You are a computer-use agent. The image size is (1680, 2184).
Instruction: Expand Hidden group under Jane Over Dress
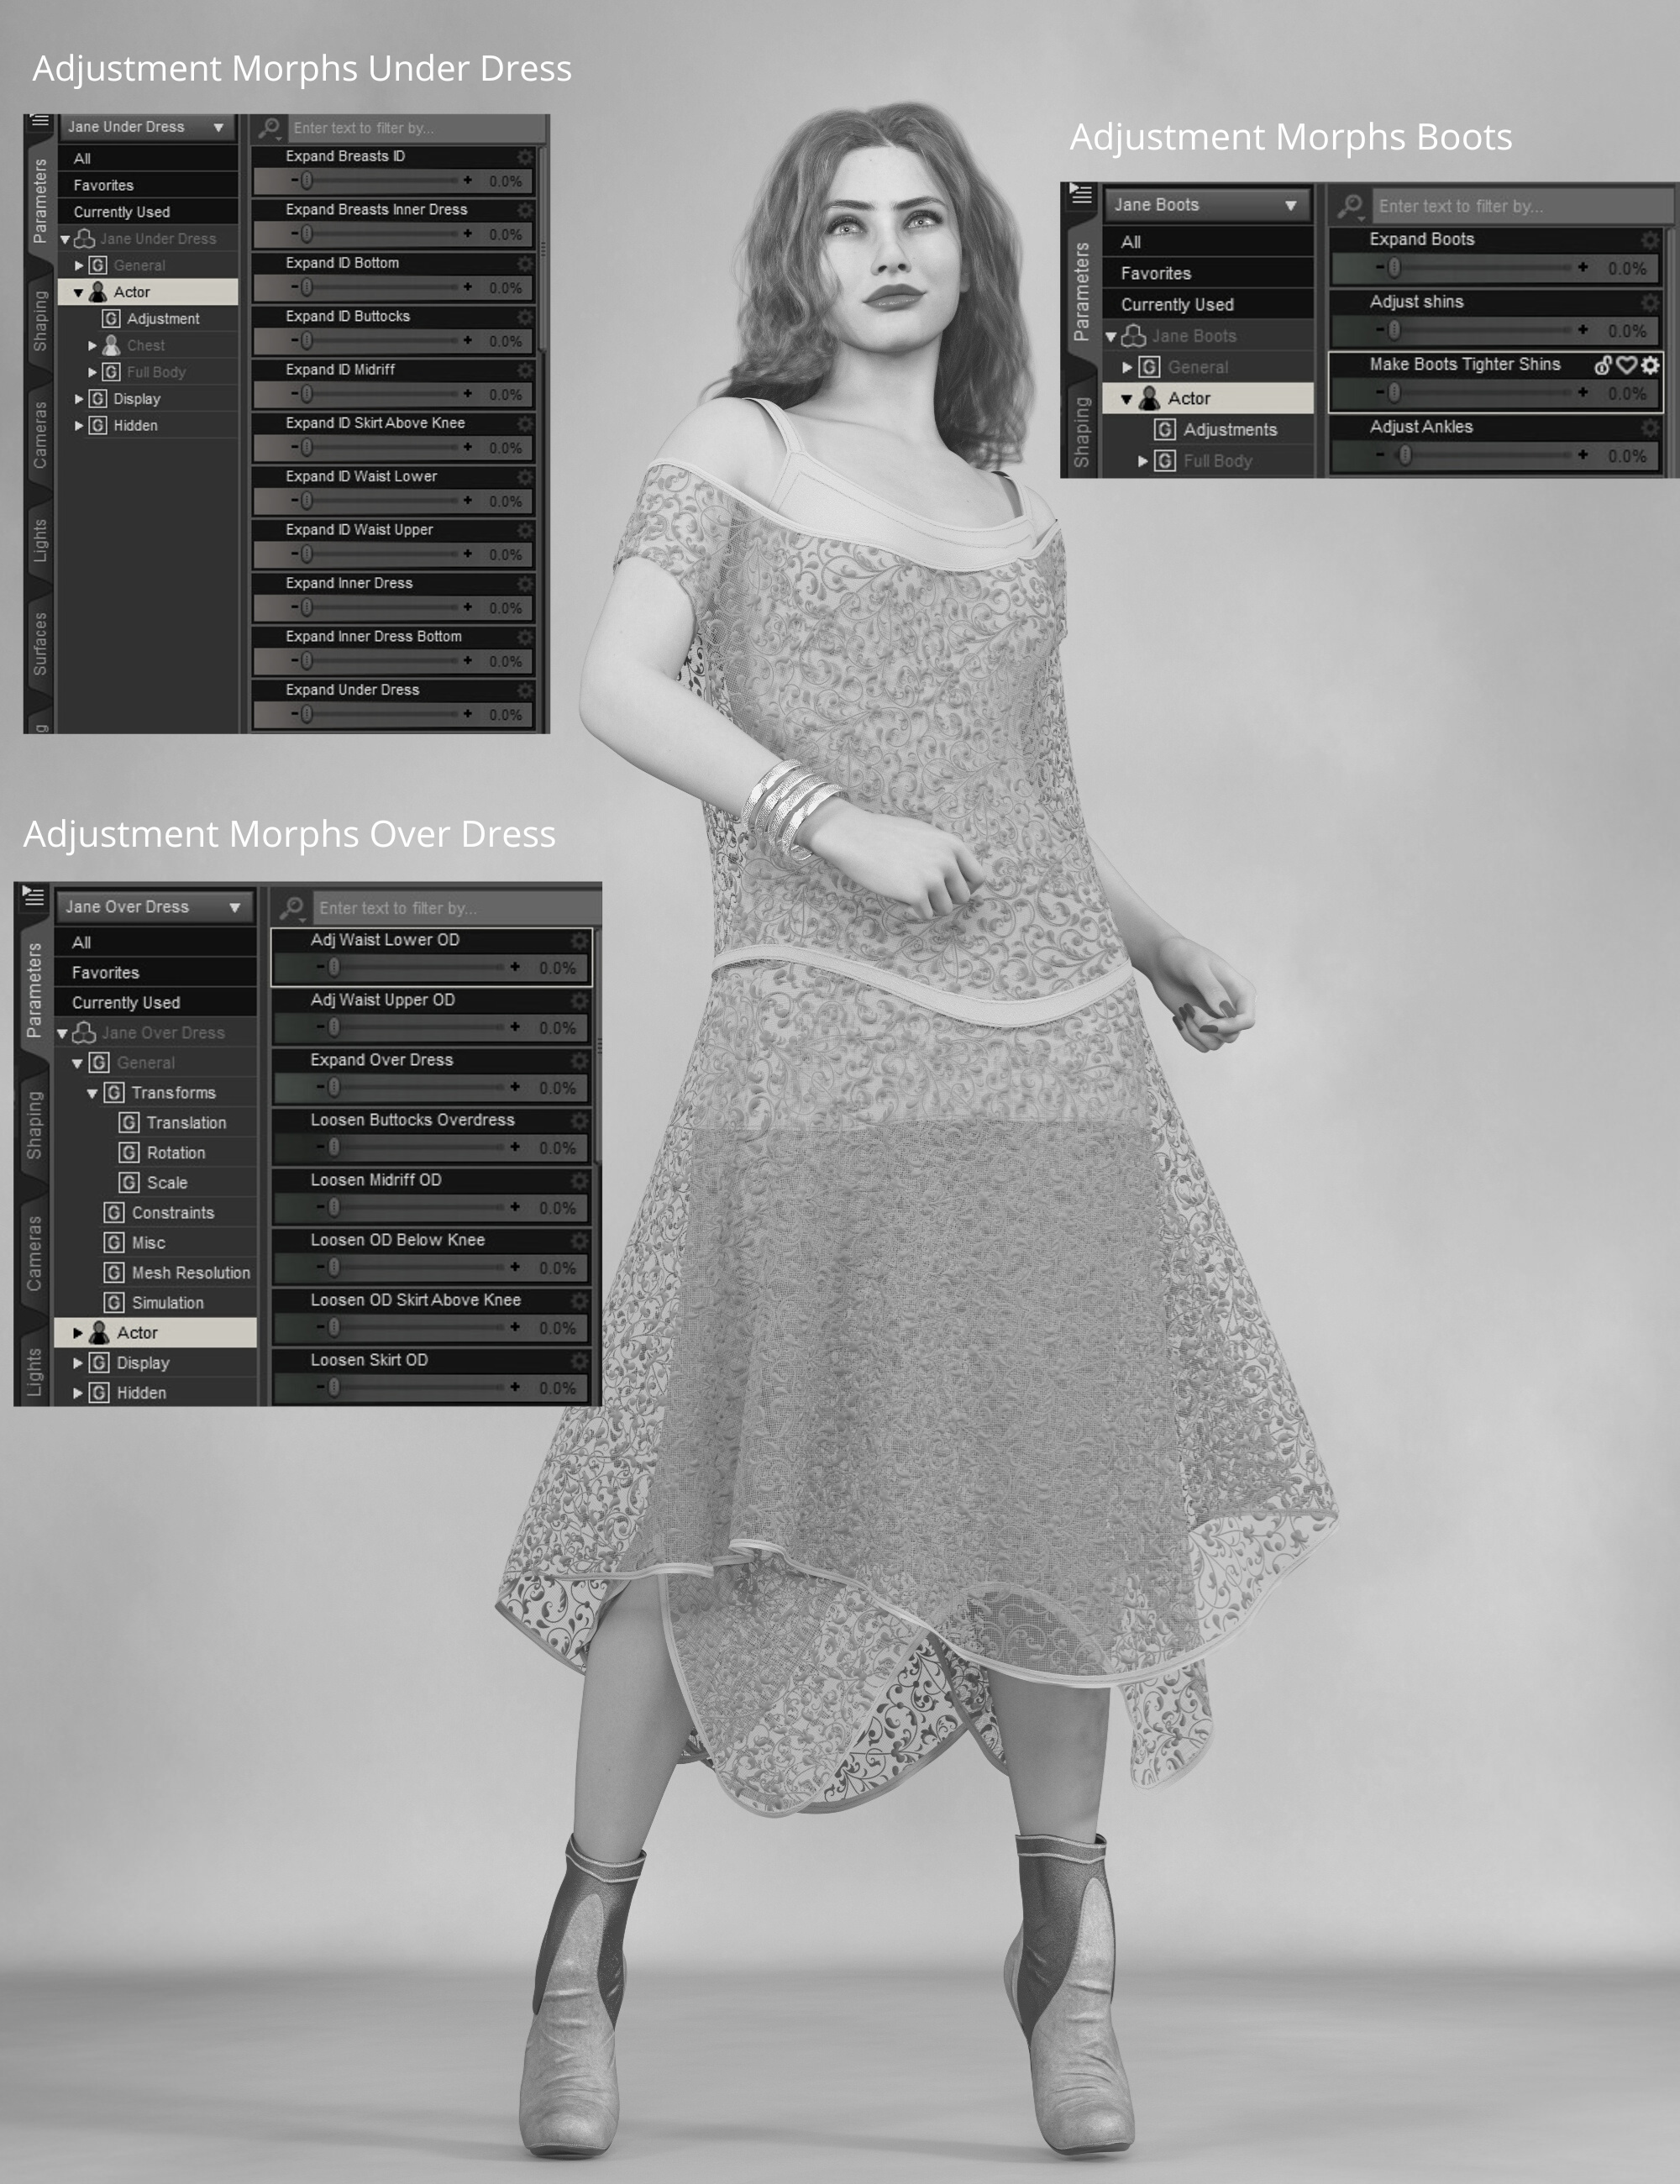click(78, 1393)
